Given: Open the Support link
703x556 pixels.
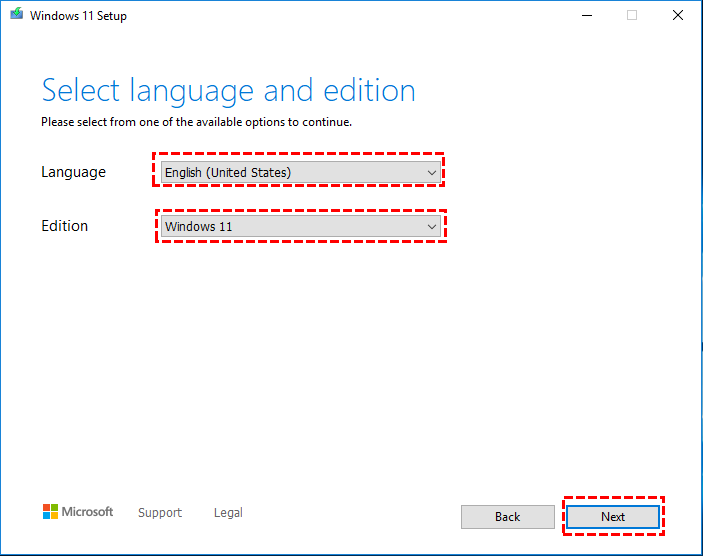Looking at the screenshot, I should (x=160, y=513).
